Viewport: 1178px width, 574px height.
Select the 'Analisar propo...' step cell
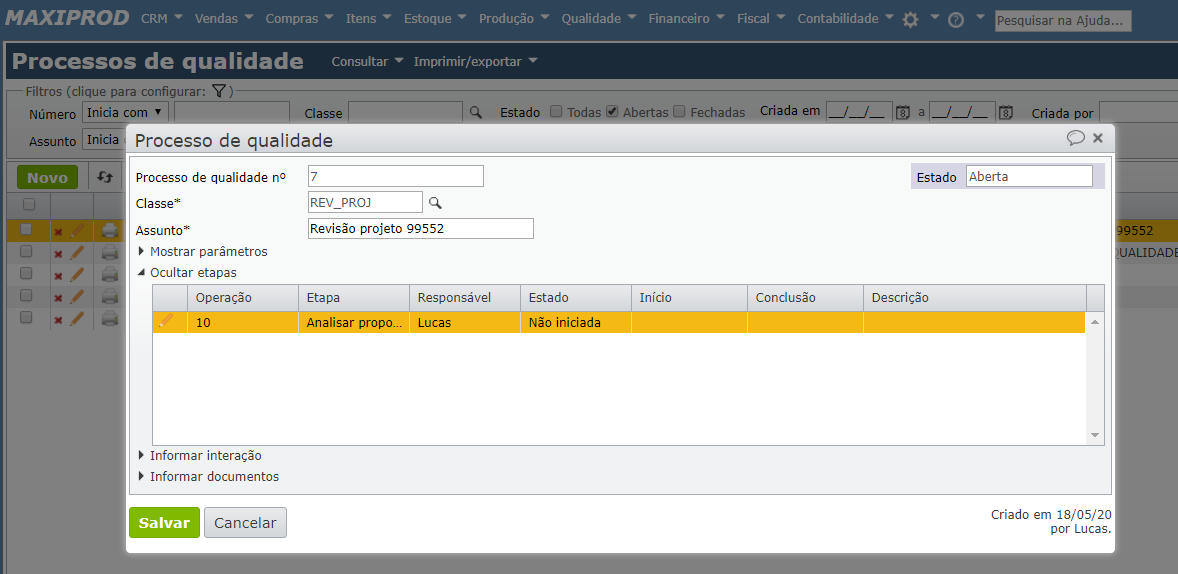point(354,322)
